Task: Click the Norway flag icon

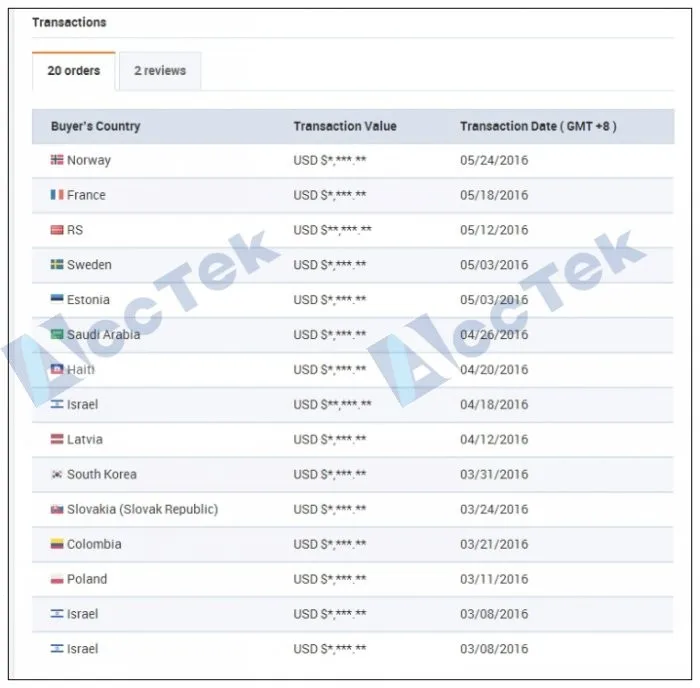Action: 57,160
